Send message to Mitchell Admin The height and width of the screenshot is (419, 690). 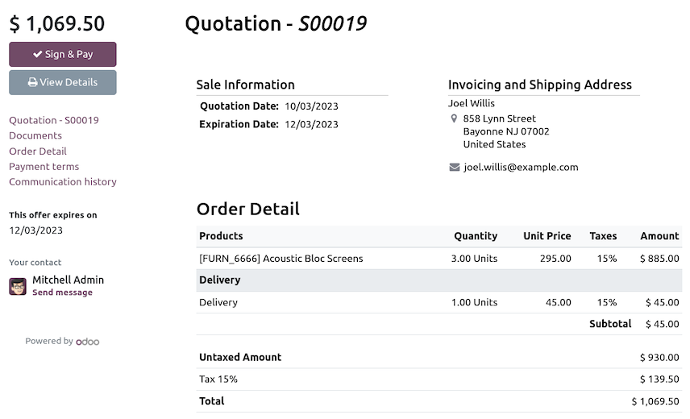(x=62, y=293)
